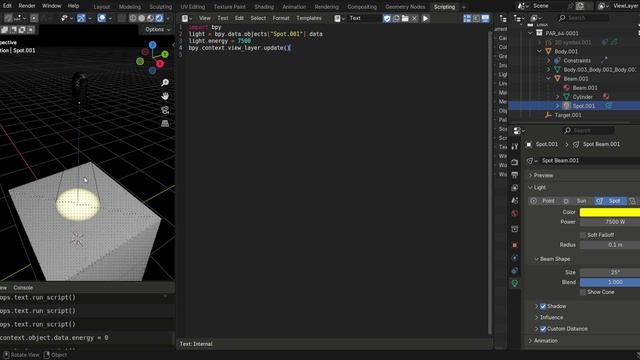Open the Physics properties tab

(515, 258)
